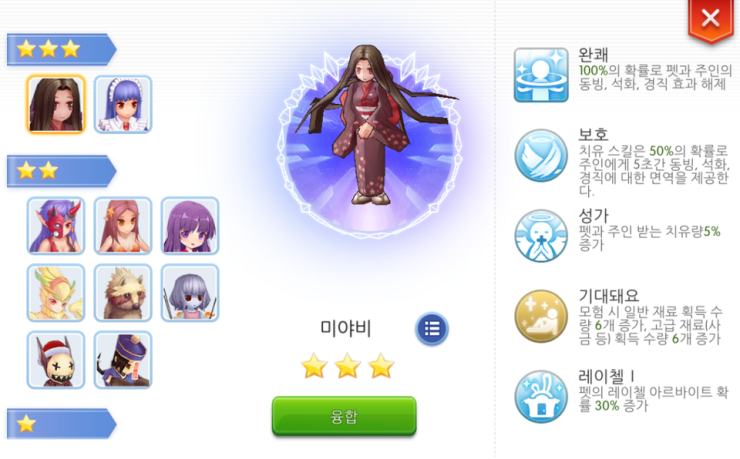
Task: Click the one-star category banner
Action: tap(61, 424)
